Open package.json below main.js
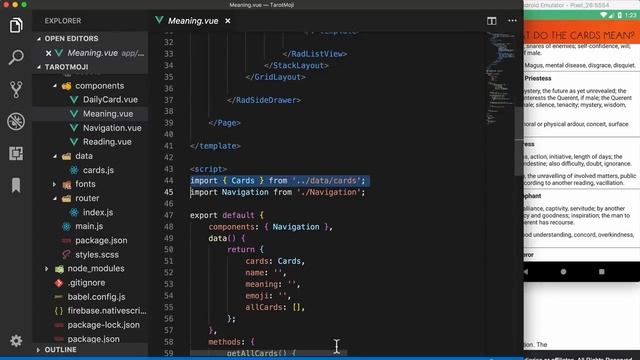 [x=101, y=240]
